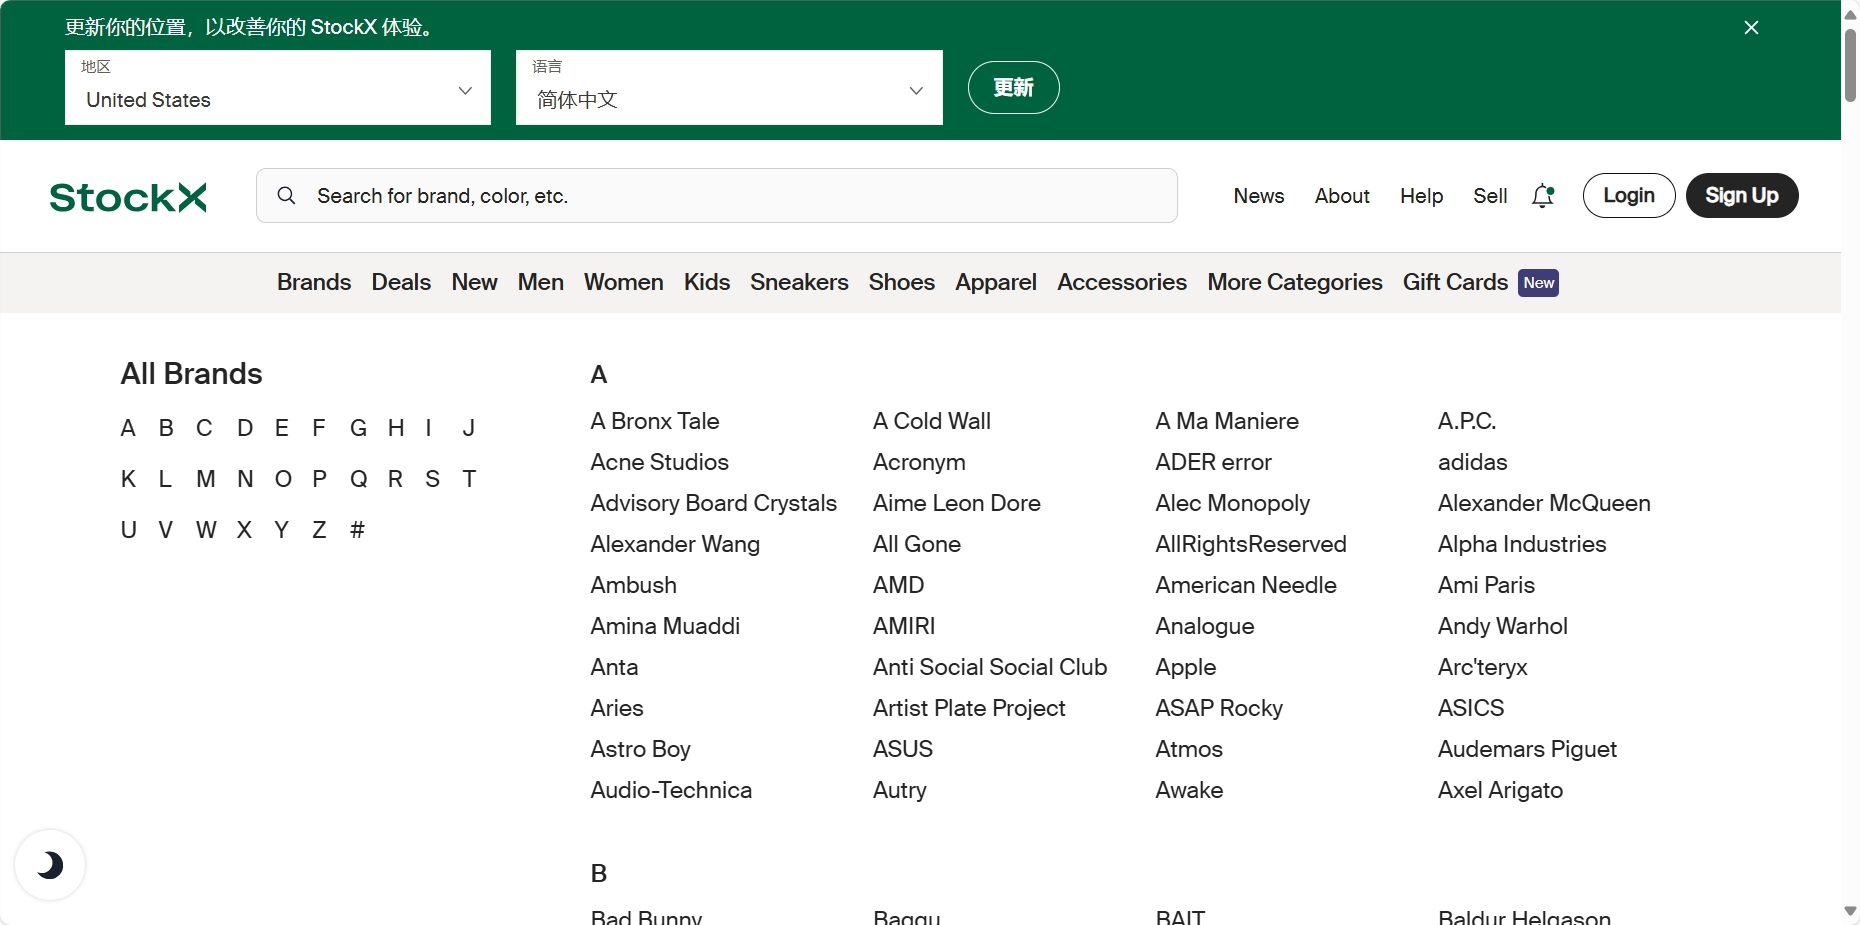Open the AllRightsReserved brand
The image size is (1860, 925).
(x=1251, y=545)
